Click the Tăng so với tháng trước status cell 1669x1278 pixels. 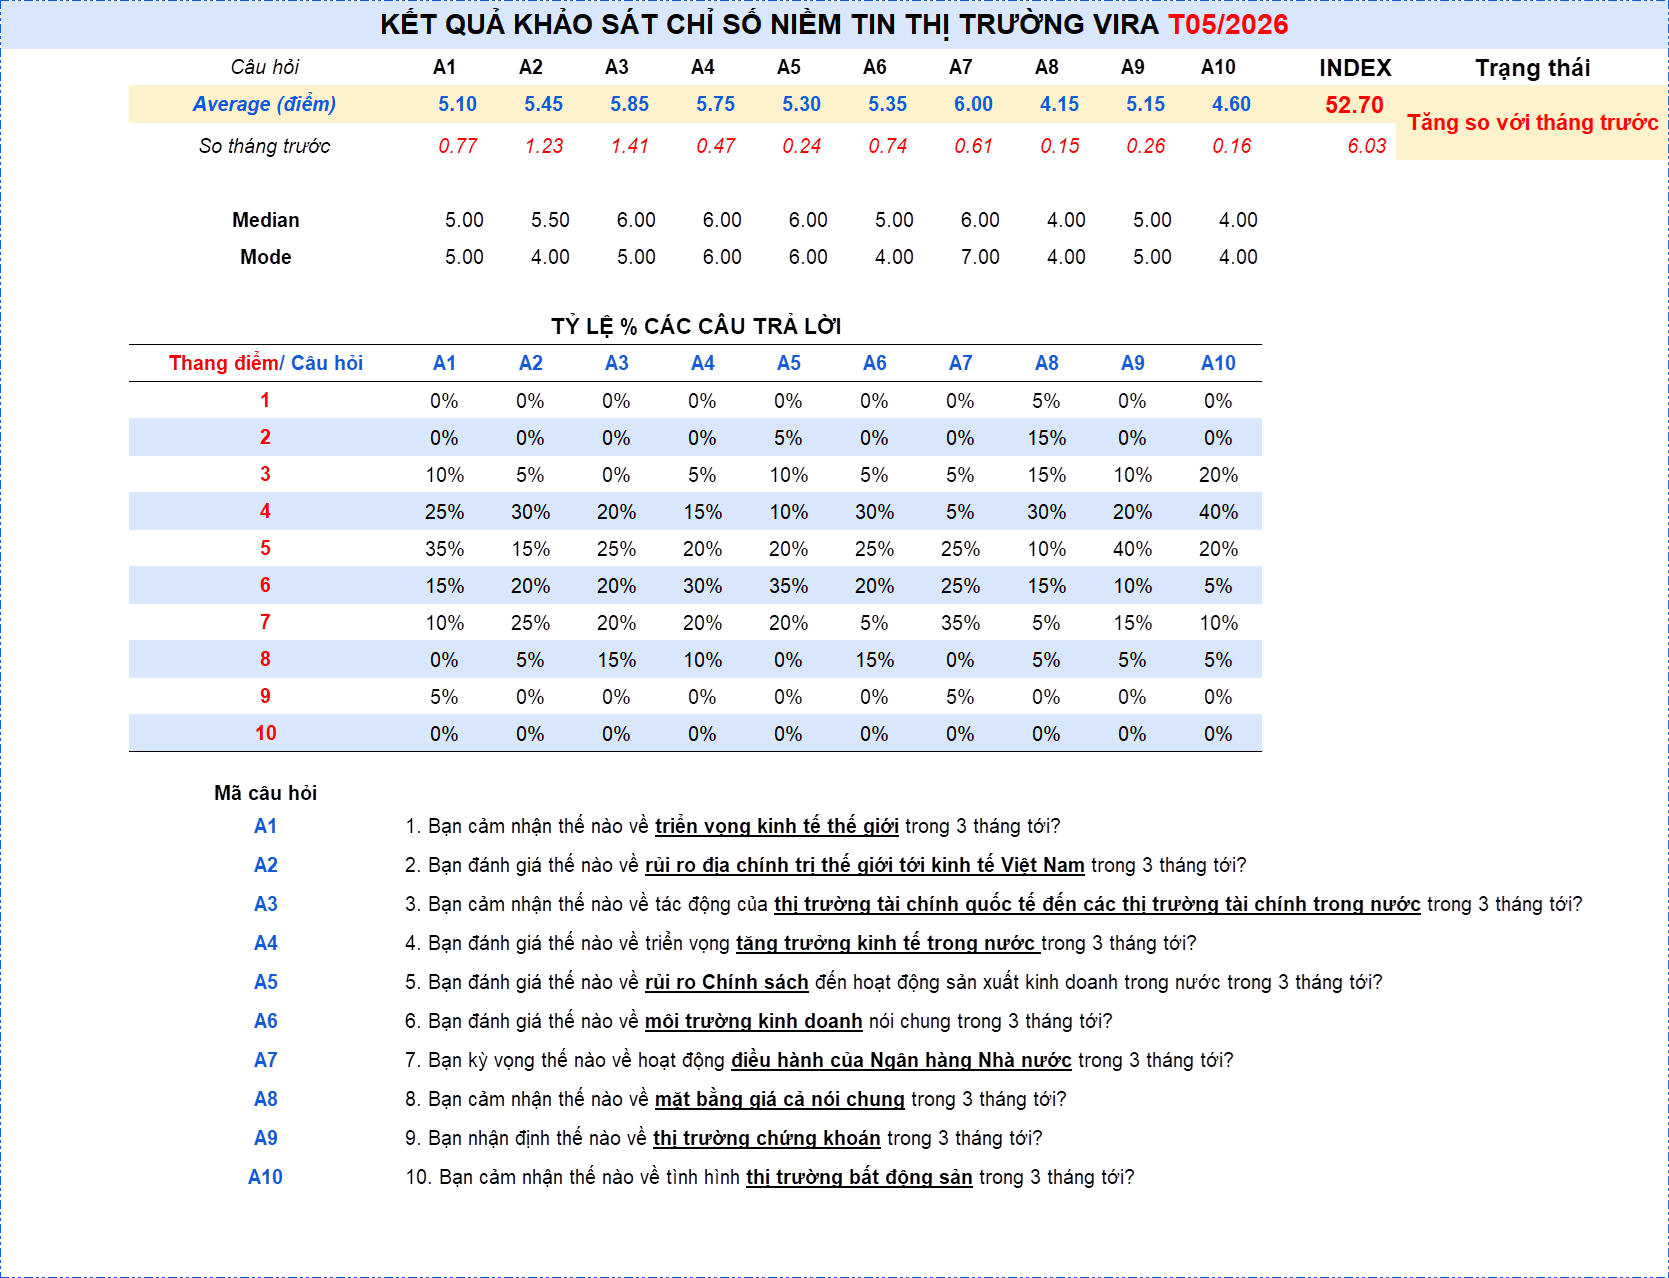(x=1532, y=122)
